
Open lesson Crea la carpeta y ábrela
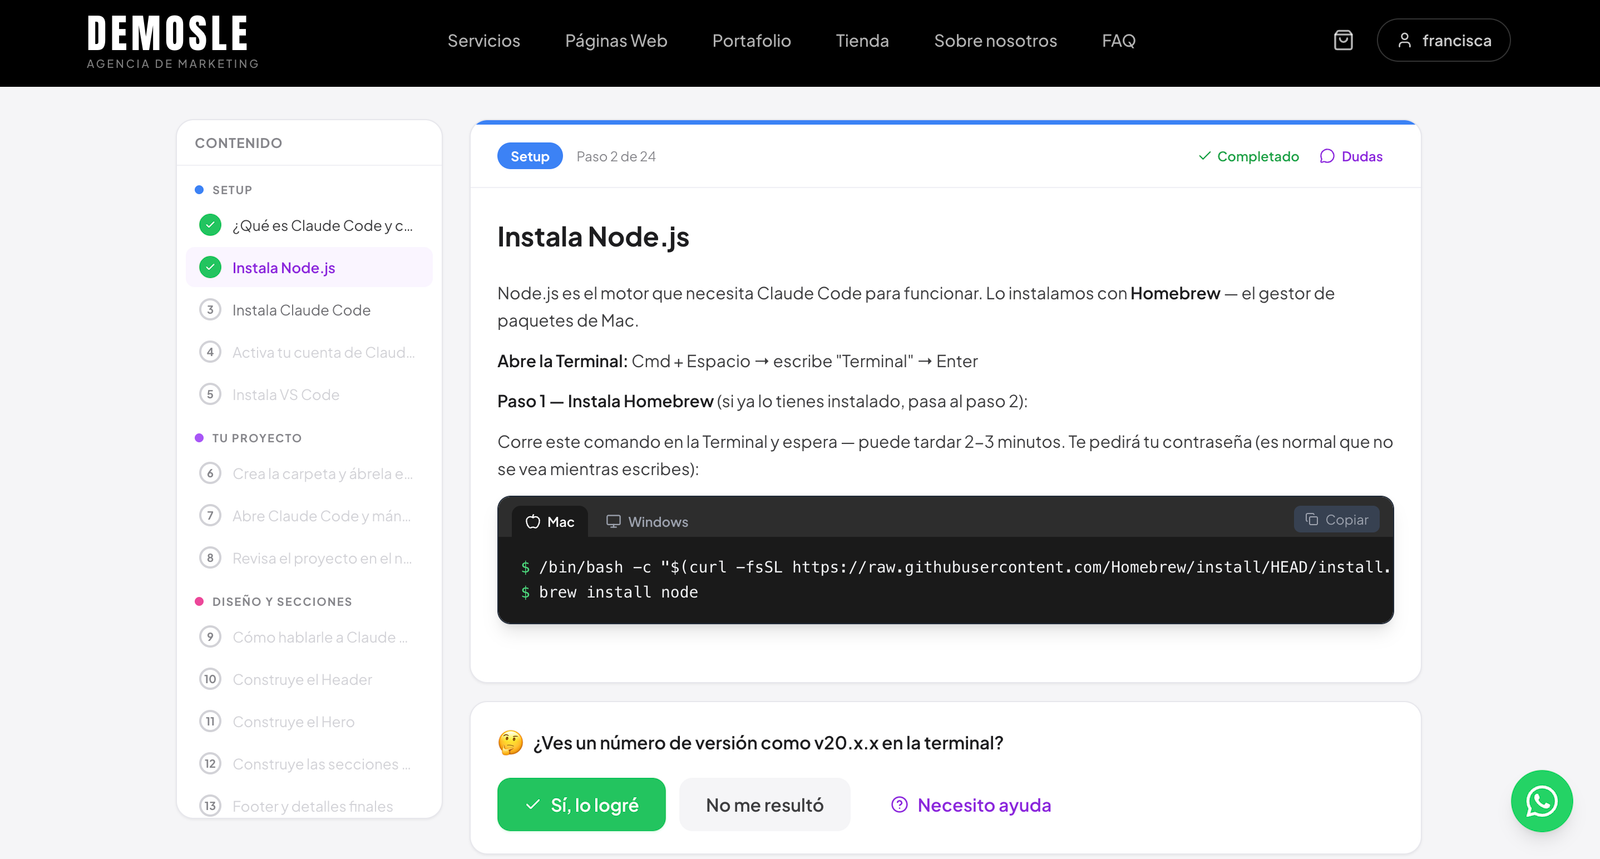click(x=310, y=473)
